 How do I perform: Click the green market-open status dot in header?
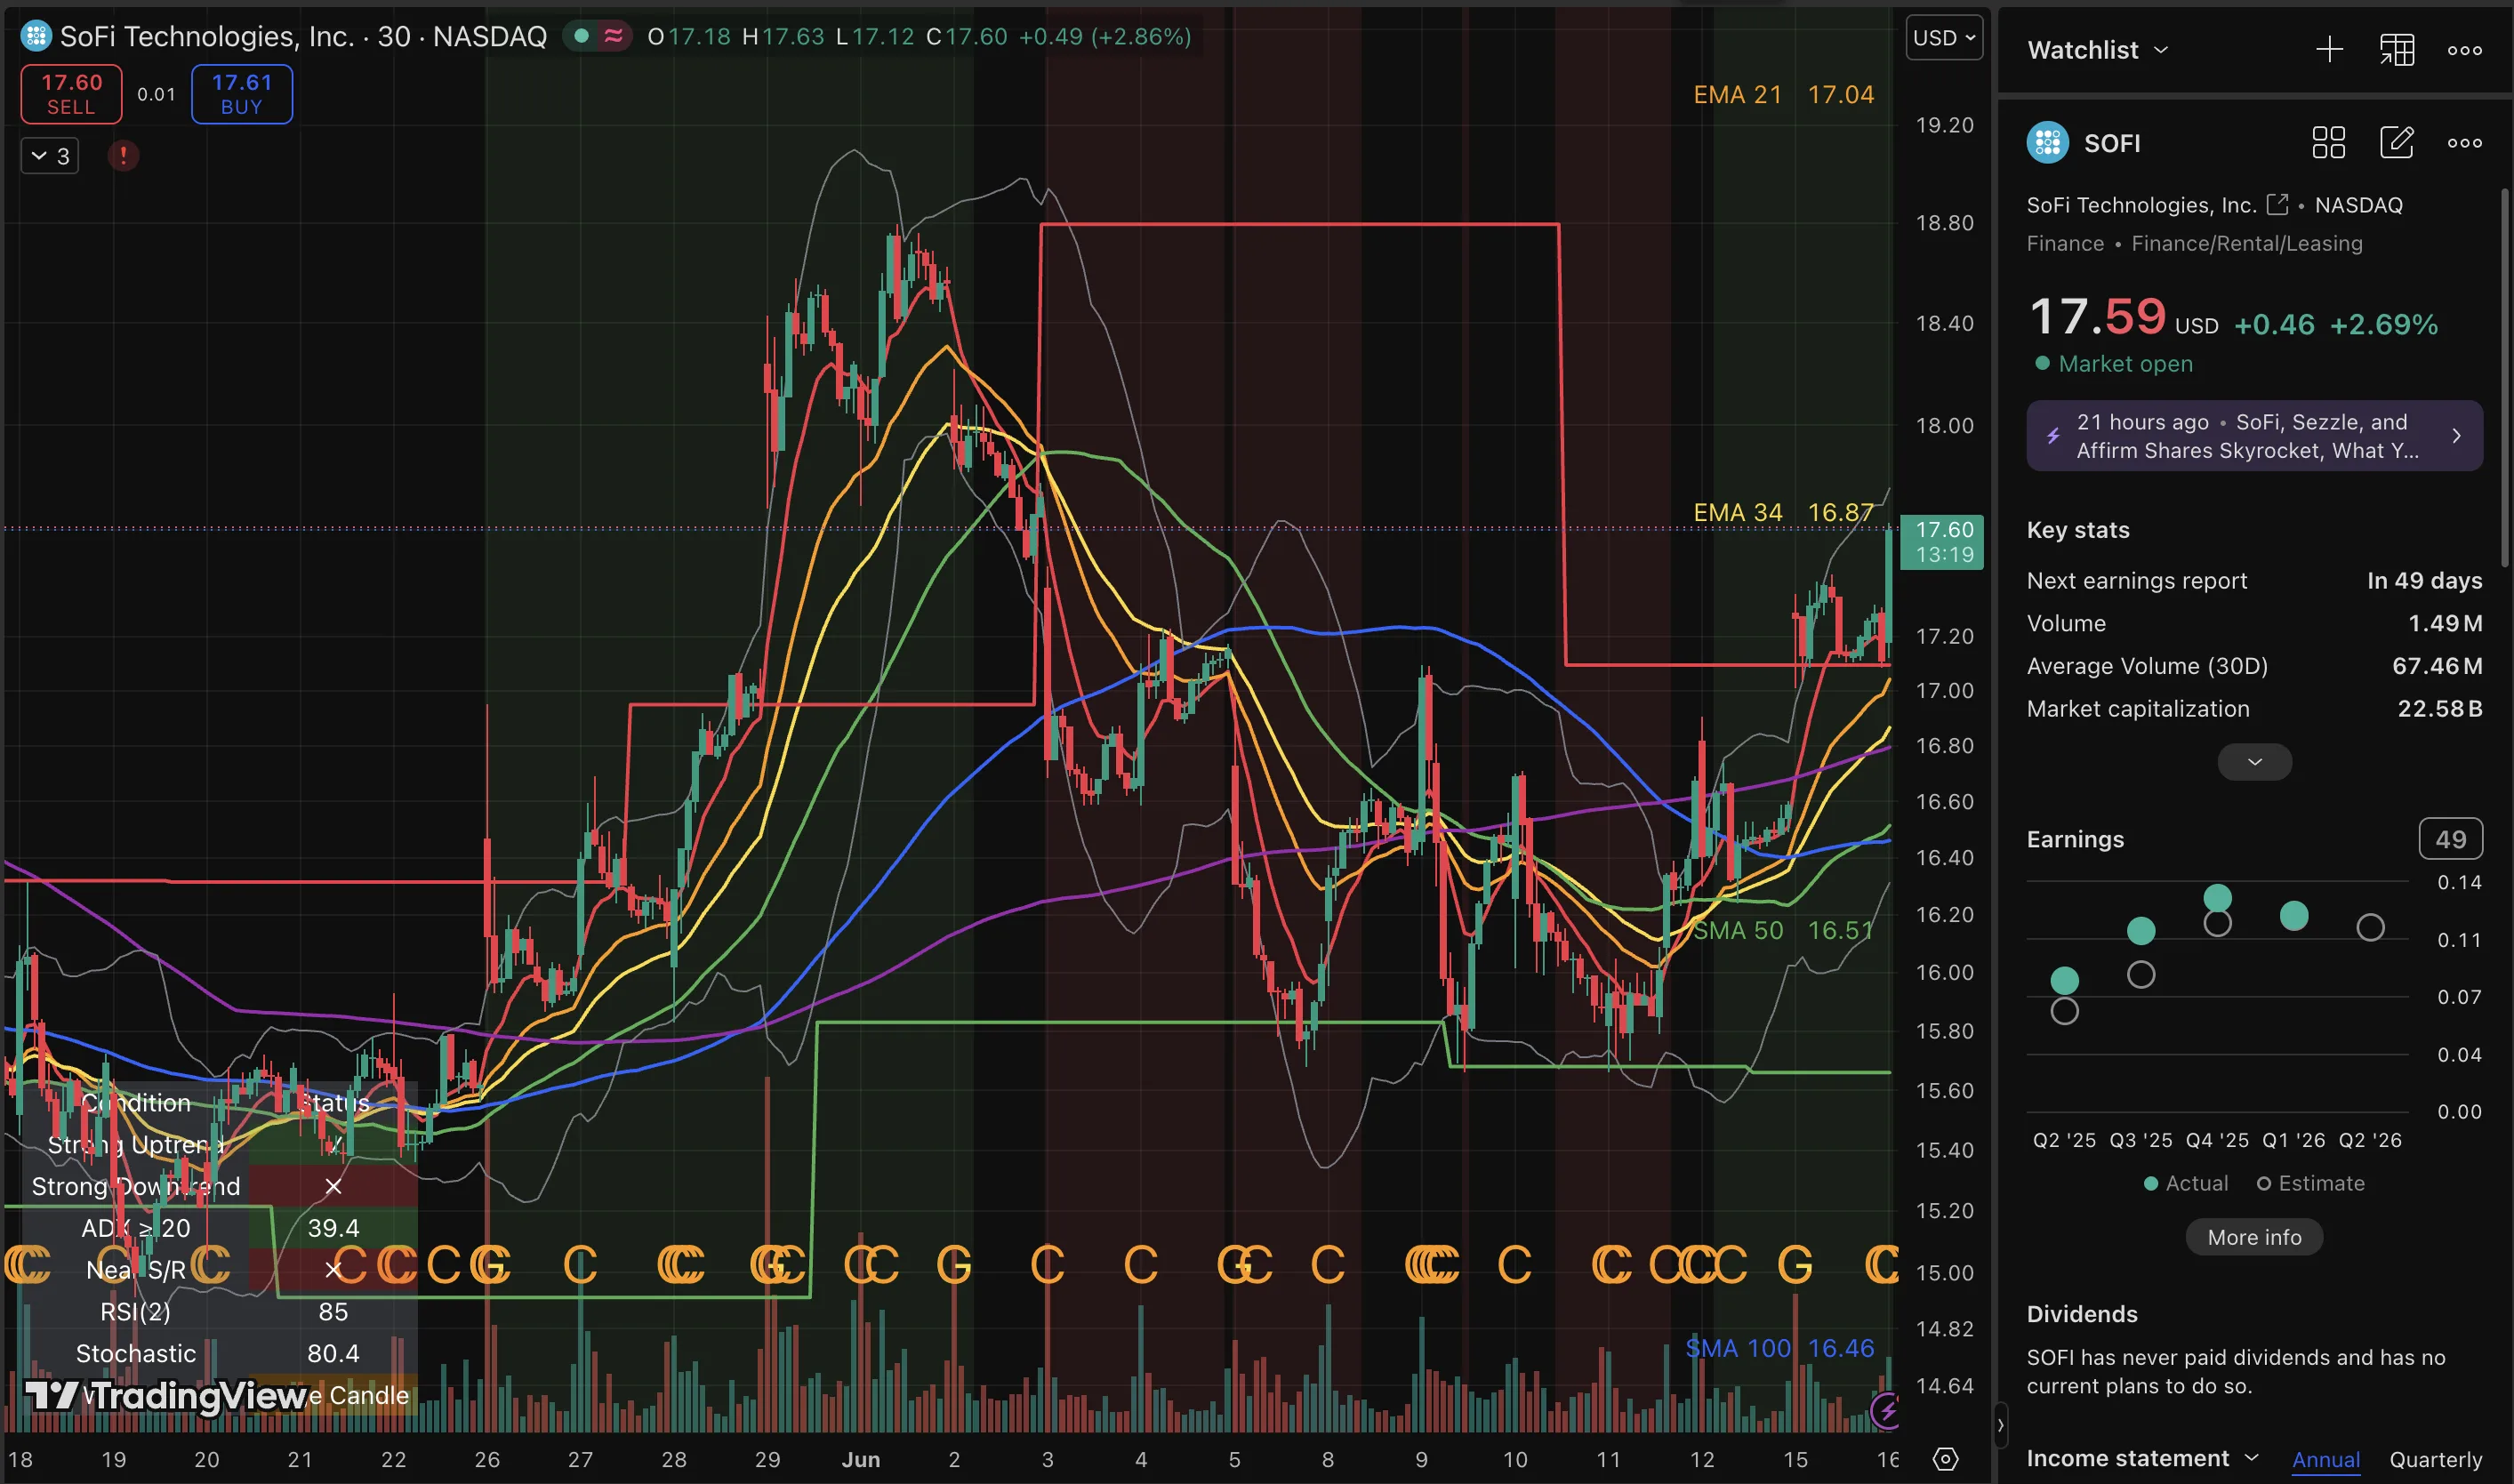point(581,36)
